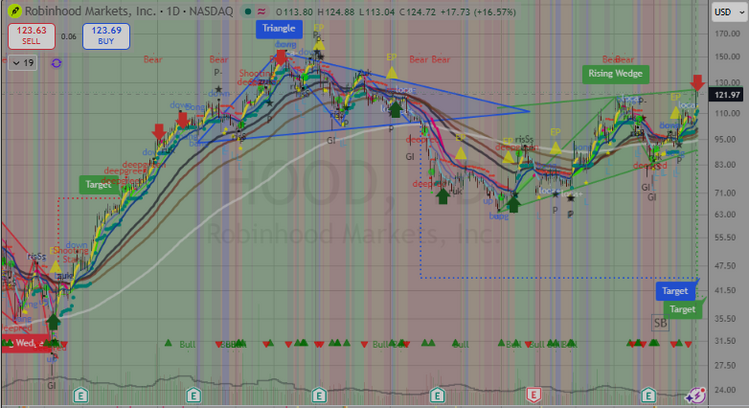Image resolution: width=749 pixels, height=408 pixels.
Task: Click the red E earnings marker
Action: click(533, 395)
